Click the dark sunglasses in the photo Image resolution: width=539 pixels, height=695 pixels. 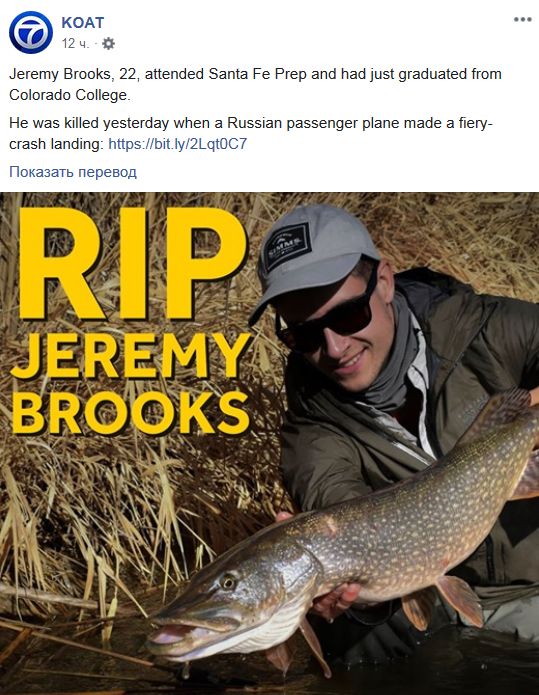point(327,316)
